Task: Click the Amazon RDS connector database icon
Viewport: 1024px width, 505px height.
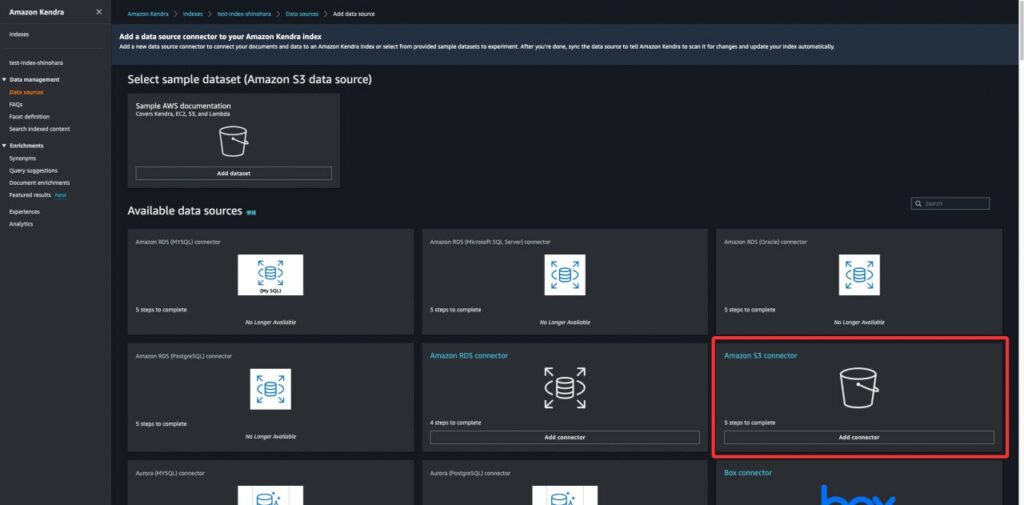Action: tap(564, 388)
